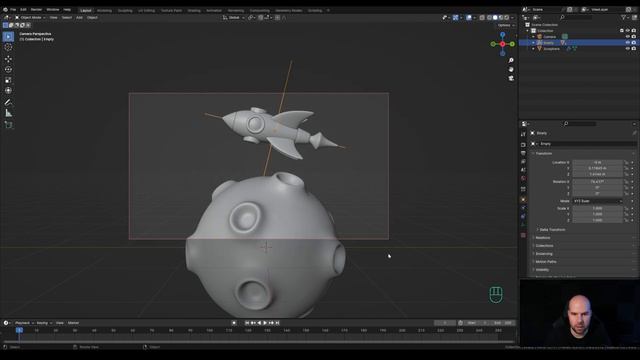Open the Global orientation dropdown

pyautogui.click(x=233, y=18)
